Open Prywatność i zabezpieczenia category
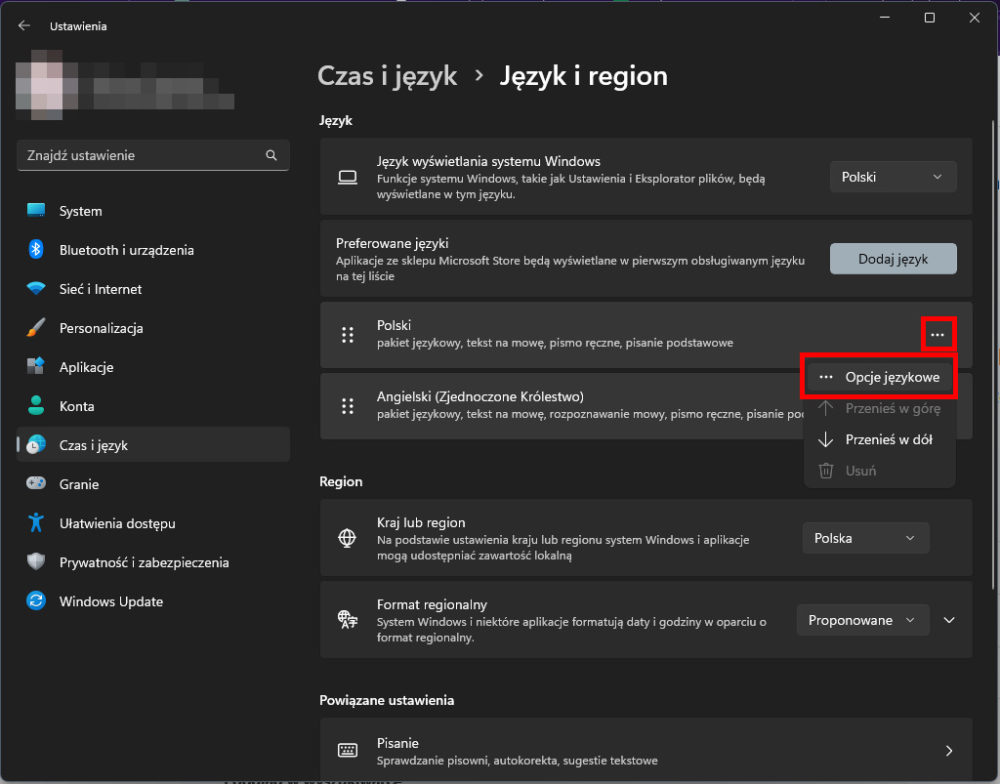The image size is (1000, 784). coord(153,561)
